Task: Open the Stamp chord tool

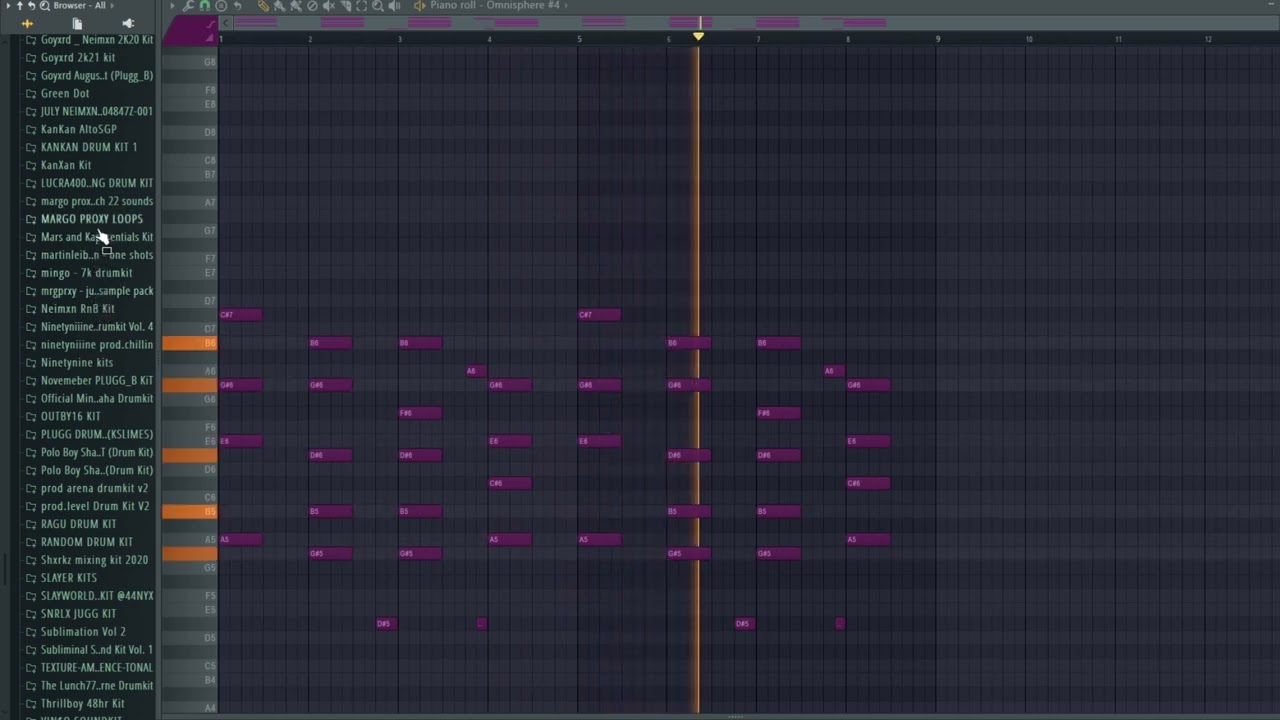Action: click(x=221, y=6)
